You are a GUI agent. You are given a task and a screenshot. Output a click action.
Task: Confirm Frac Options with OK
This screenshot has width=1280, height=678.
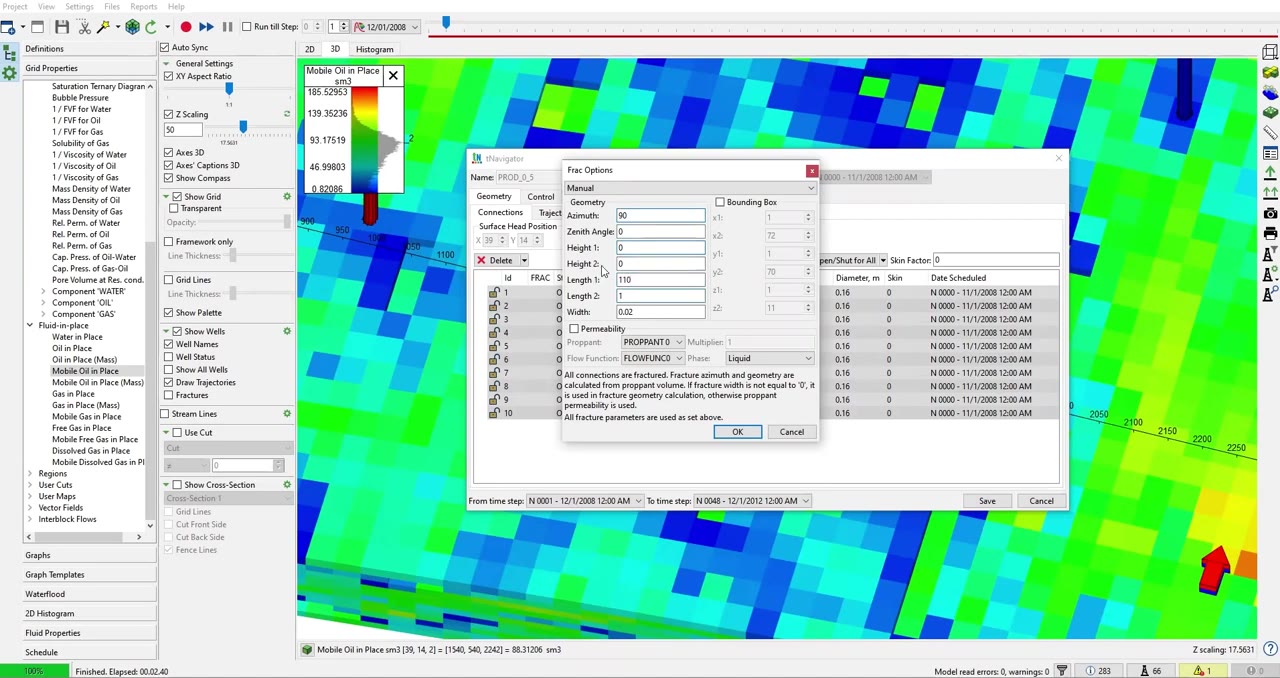737,431
